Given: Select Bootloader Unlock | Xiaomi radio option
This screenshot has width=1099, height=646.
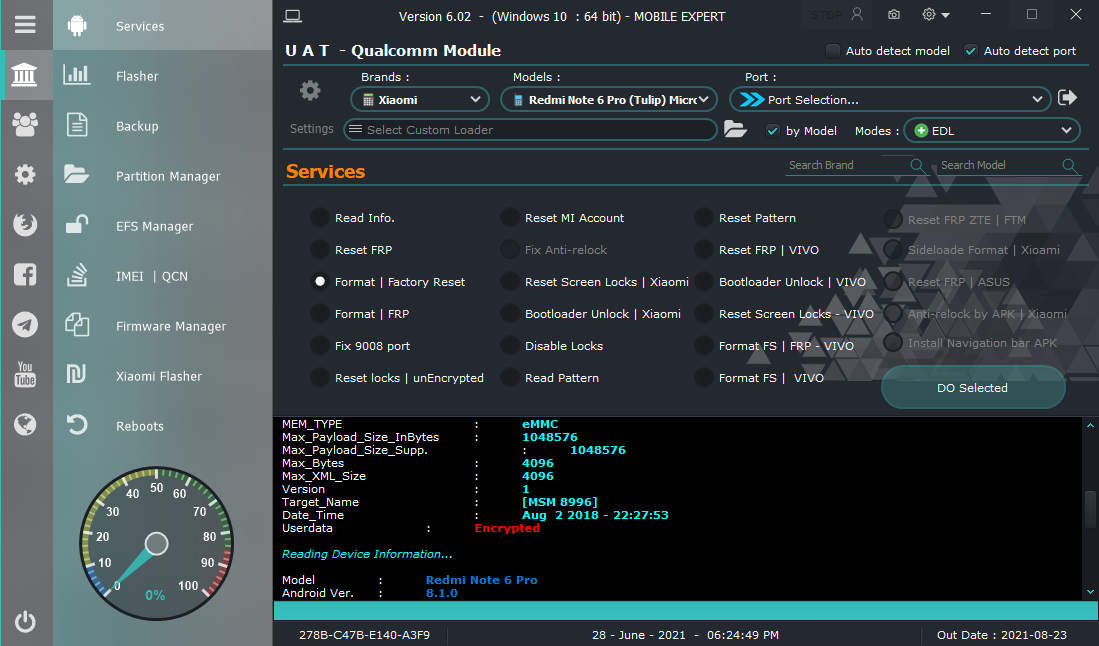Looking at the screenshot, I should point(510,314).
